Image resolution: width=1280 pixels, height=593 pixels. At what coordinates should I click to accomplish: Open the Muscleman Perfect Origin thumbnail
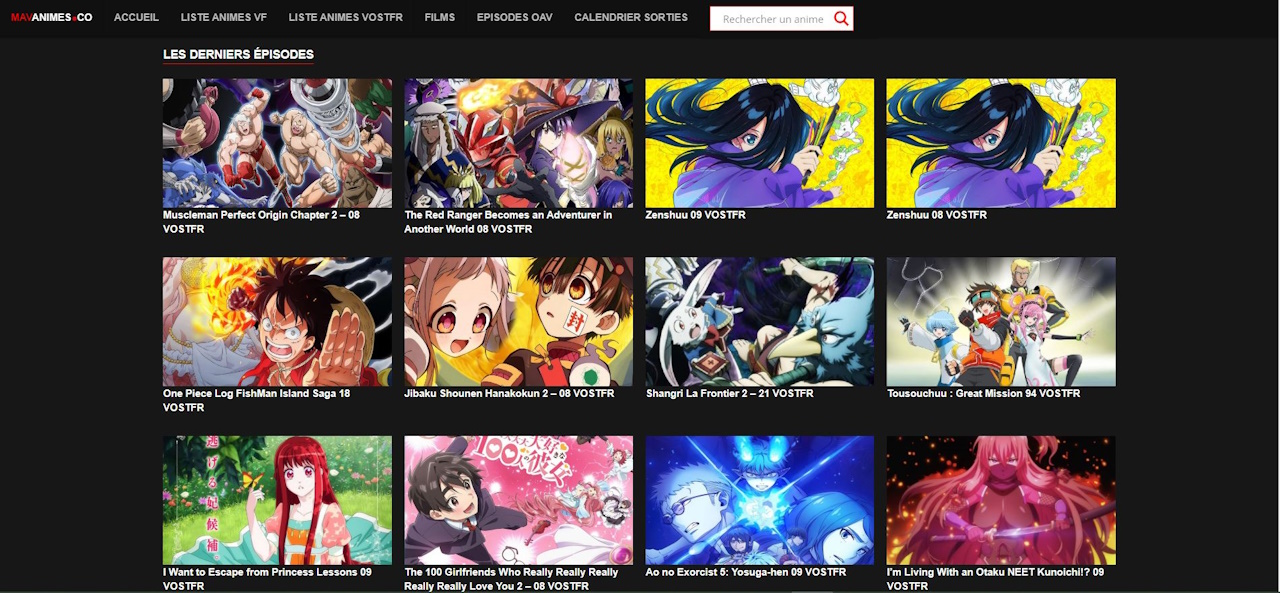point(277,143)
